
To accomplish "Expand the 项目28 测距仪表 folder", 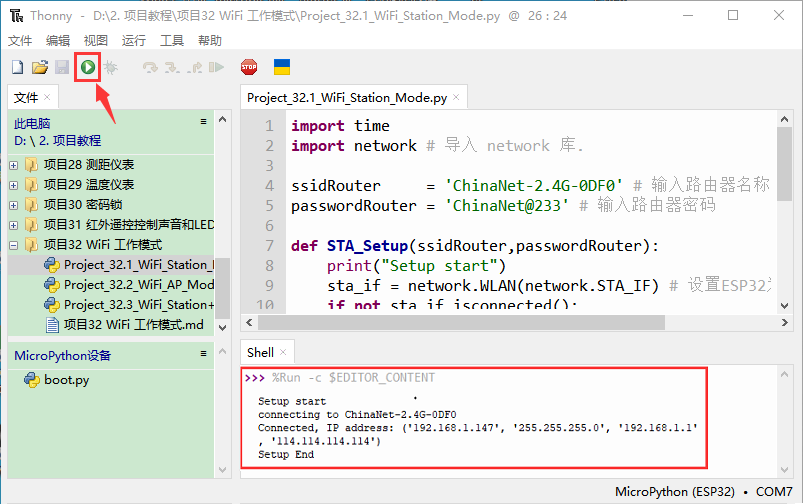I will pyautogui.click(x=14, y=164).
